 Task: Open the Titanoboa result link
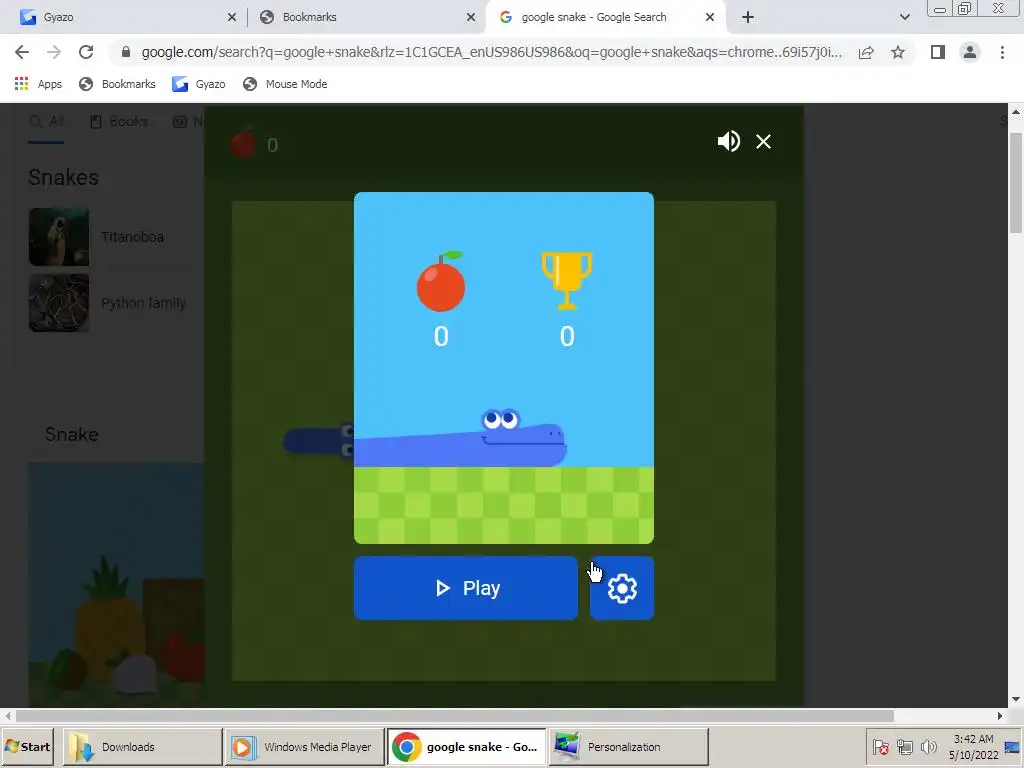pyautogui.click(x=133, y=237)
